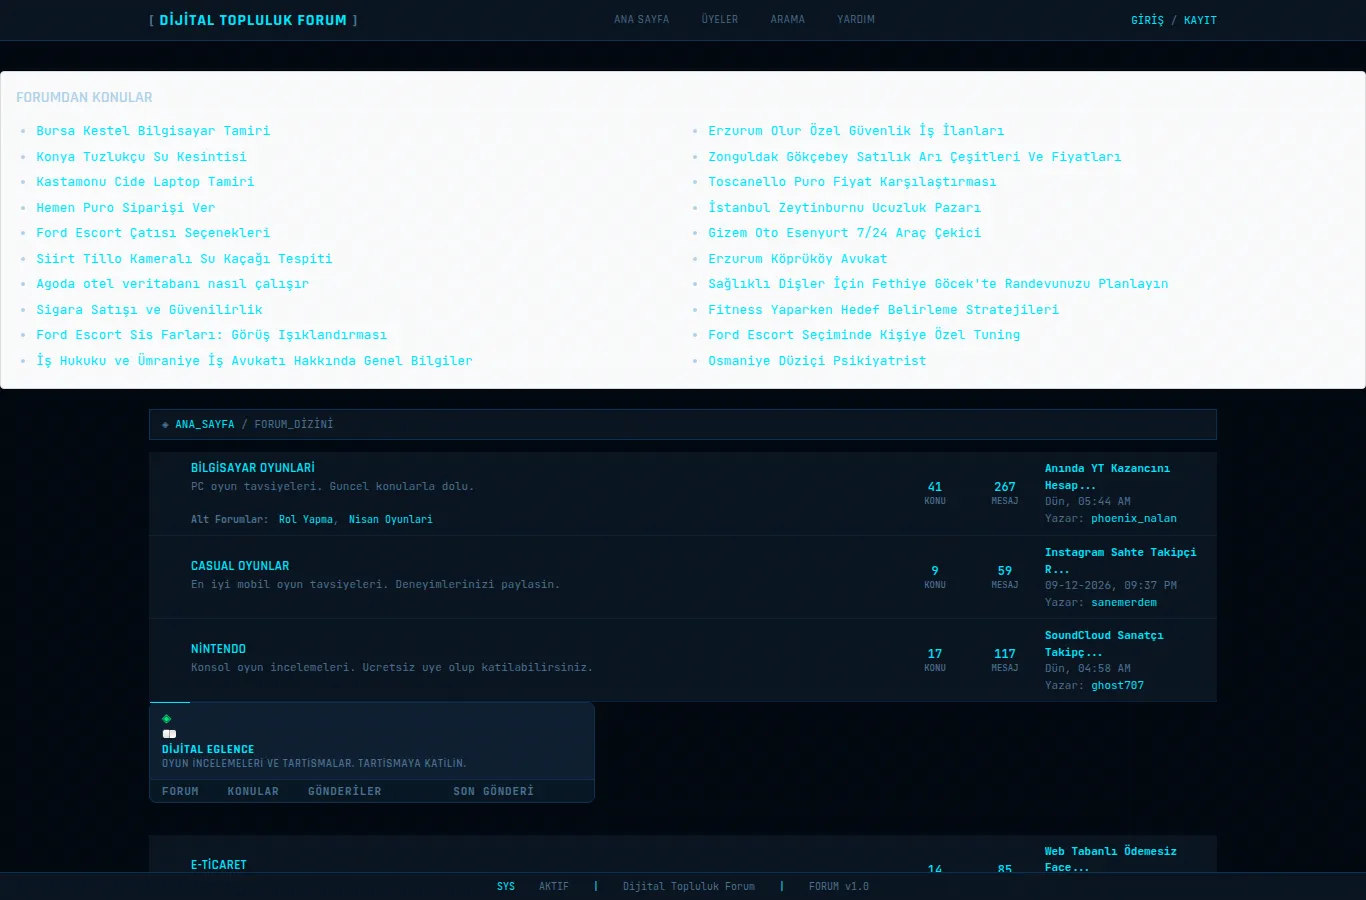Open the ARAMA search page
Screen dimensions: 1366x900
click(x=788, y=19)
